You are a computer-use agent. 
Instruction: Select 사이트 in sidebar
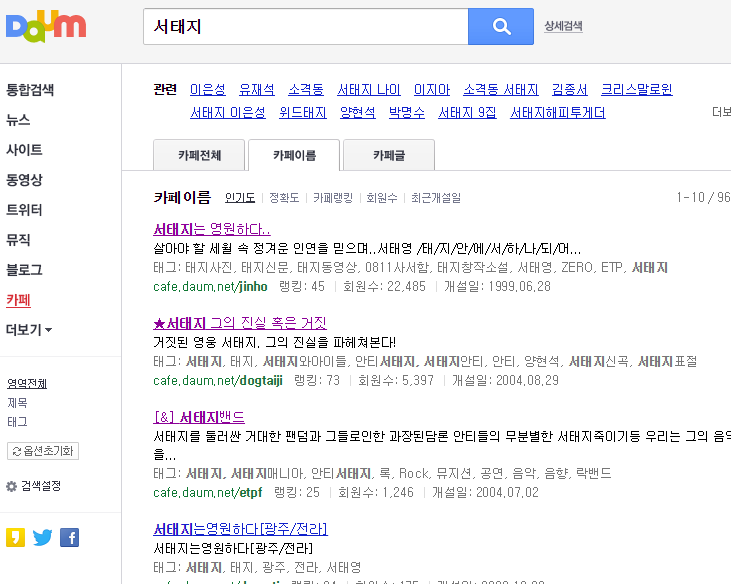24,150
